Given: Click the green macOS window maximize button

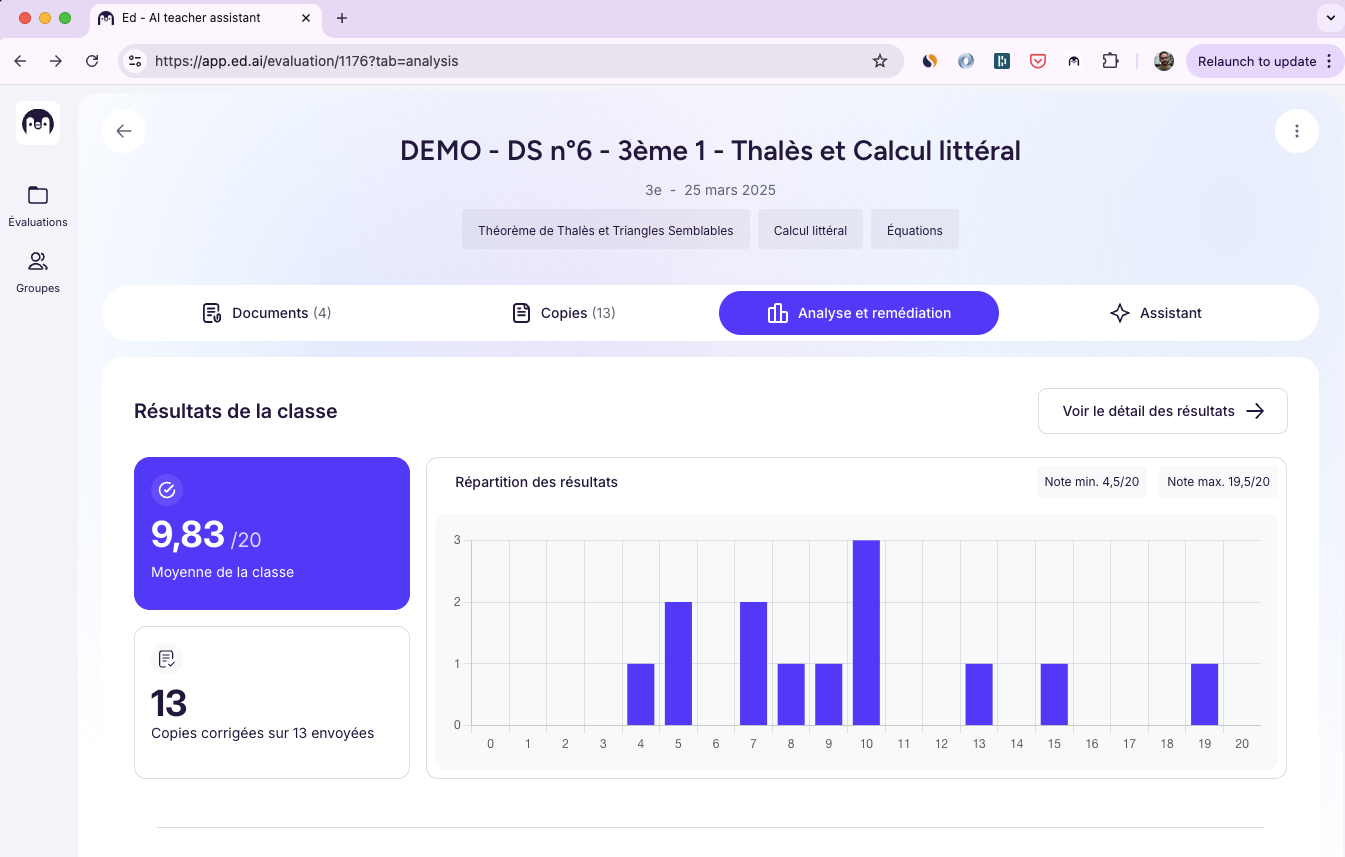Looking at the screenshot, I should pos(65,18).
